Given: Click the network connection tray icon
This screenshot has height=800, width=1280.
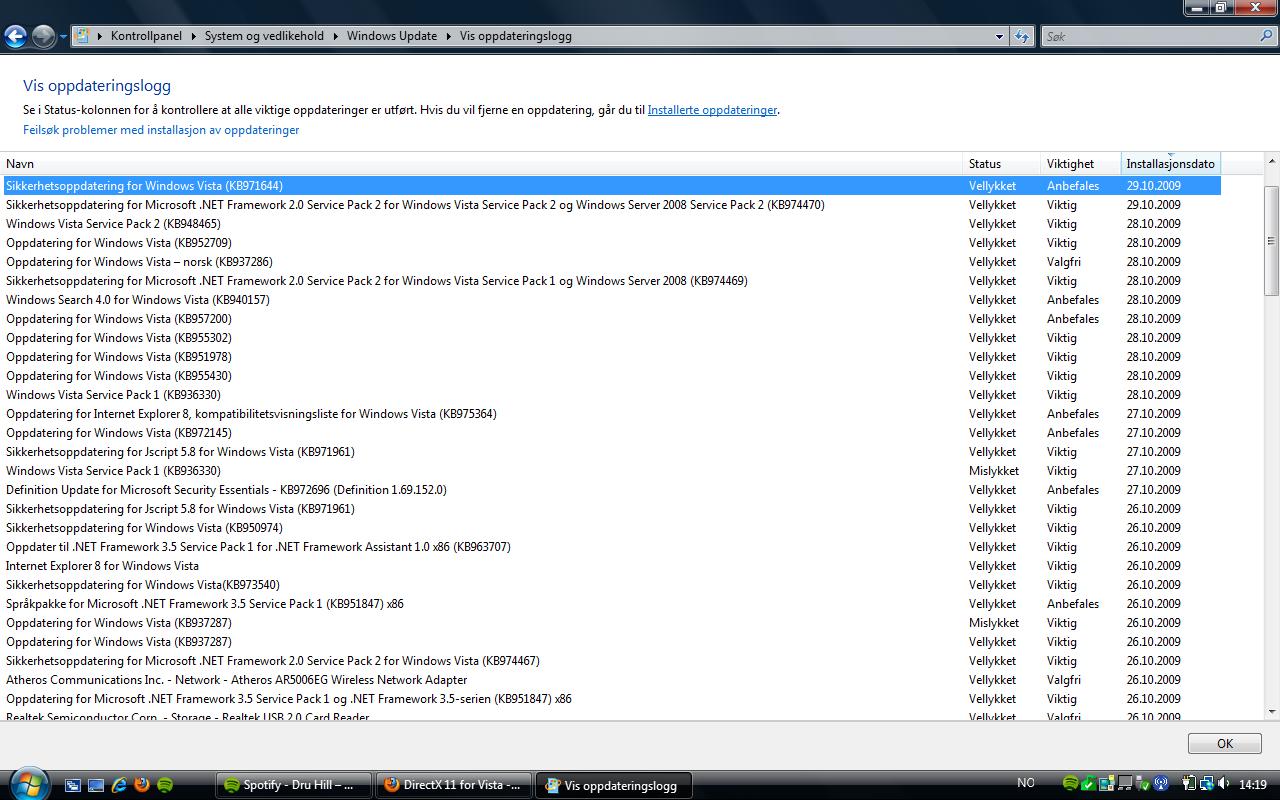Looking at the screenshot, I should pos(1207,783).
